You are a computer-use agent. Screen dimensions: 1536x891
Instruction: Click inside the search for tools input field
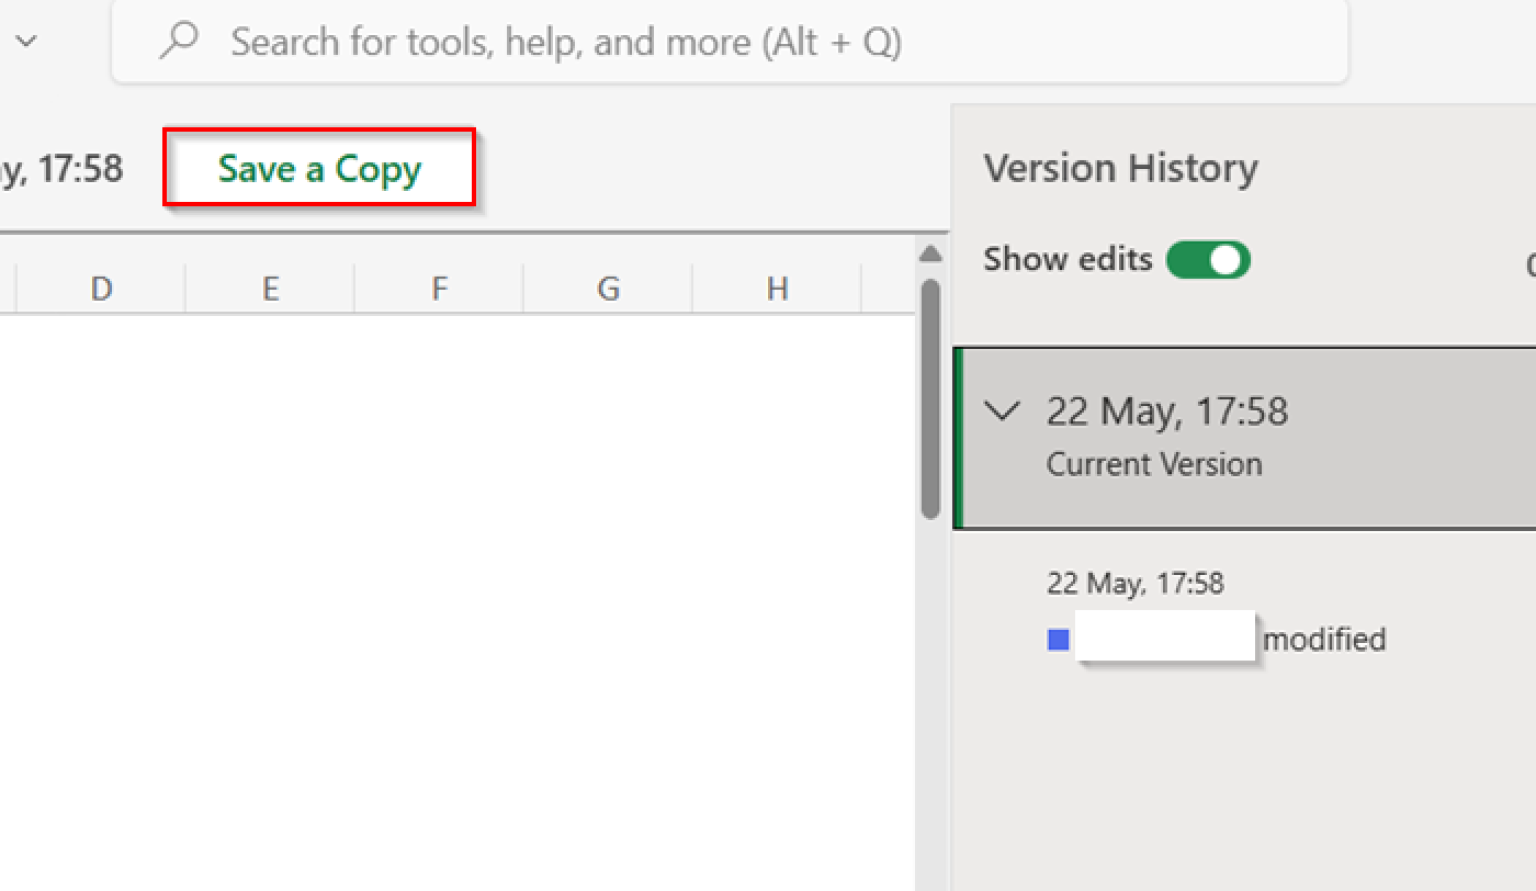[x=600, y=41]
